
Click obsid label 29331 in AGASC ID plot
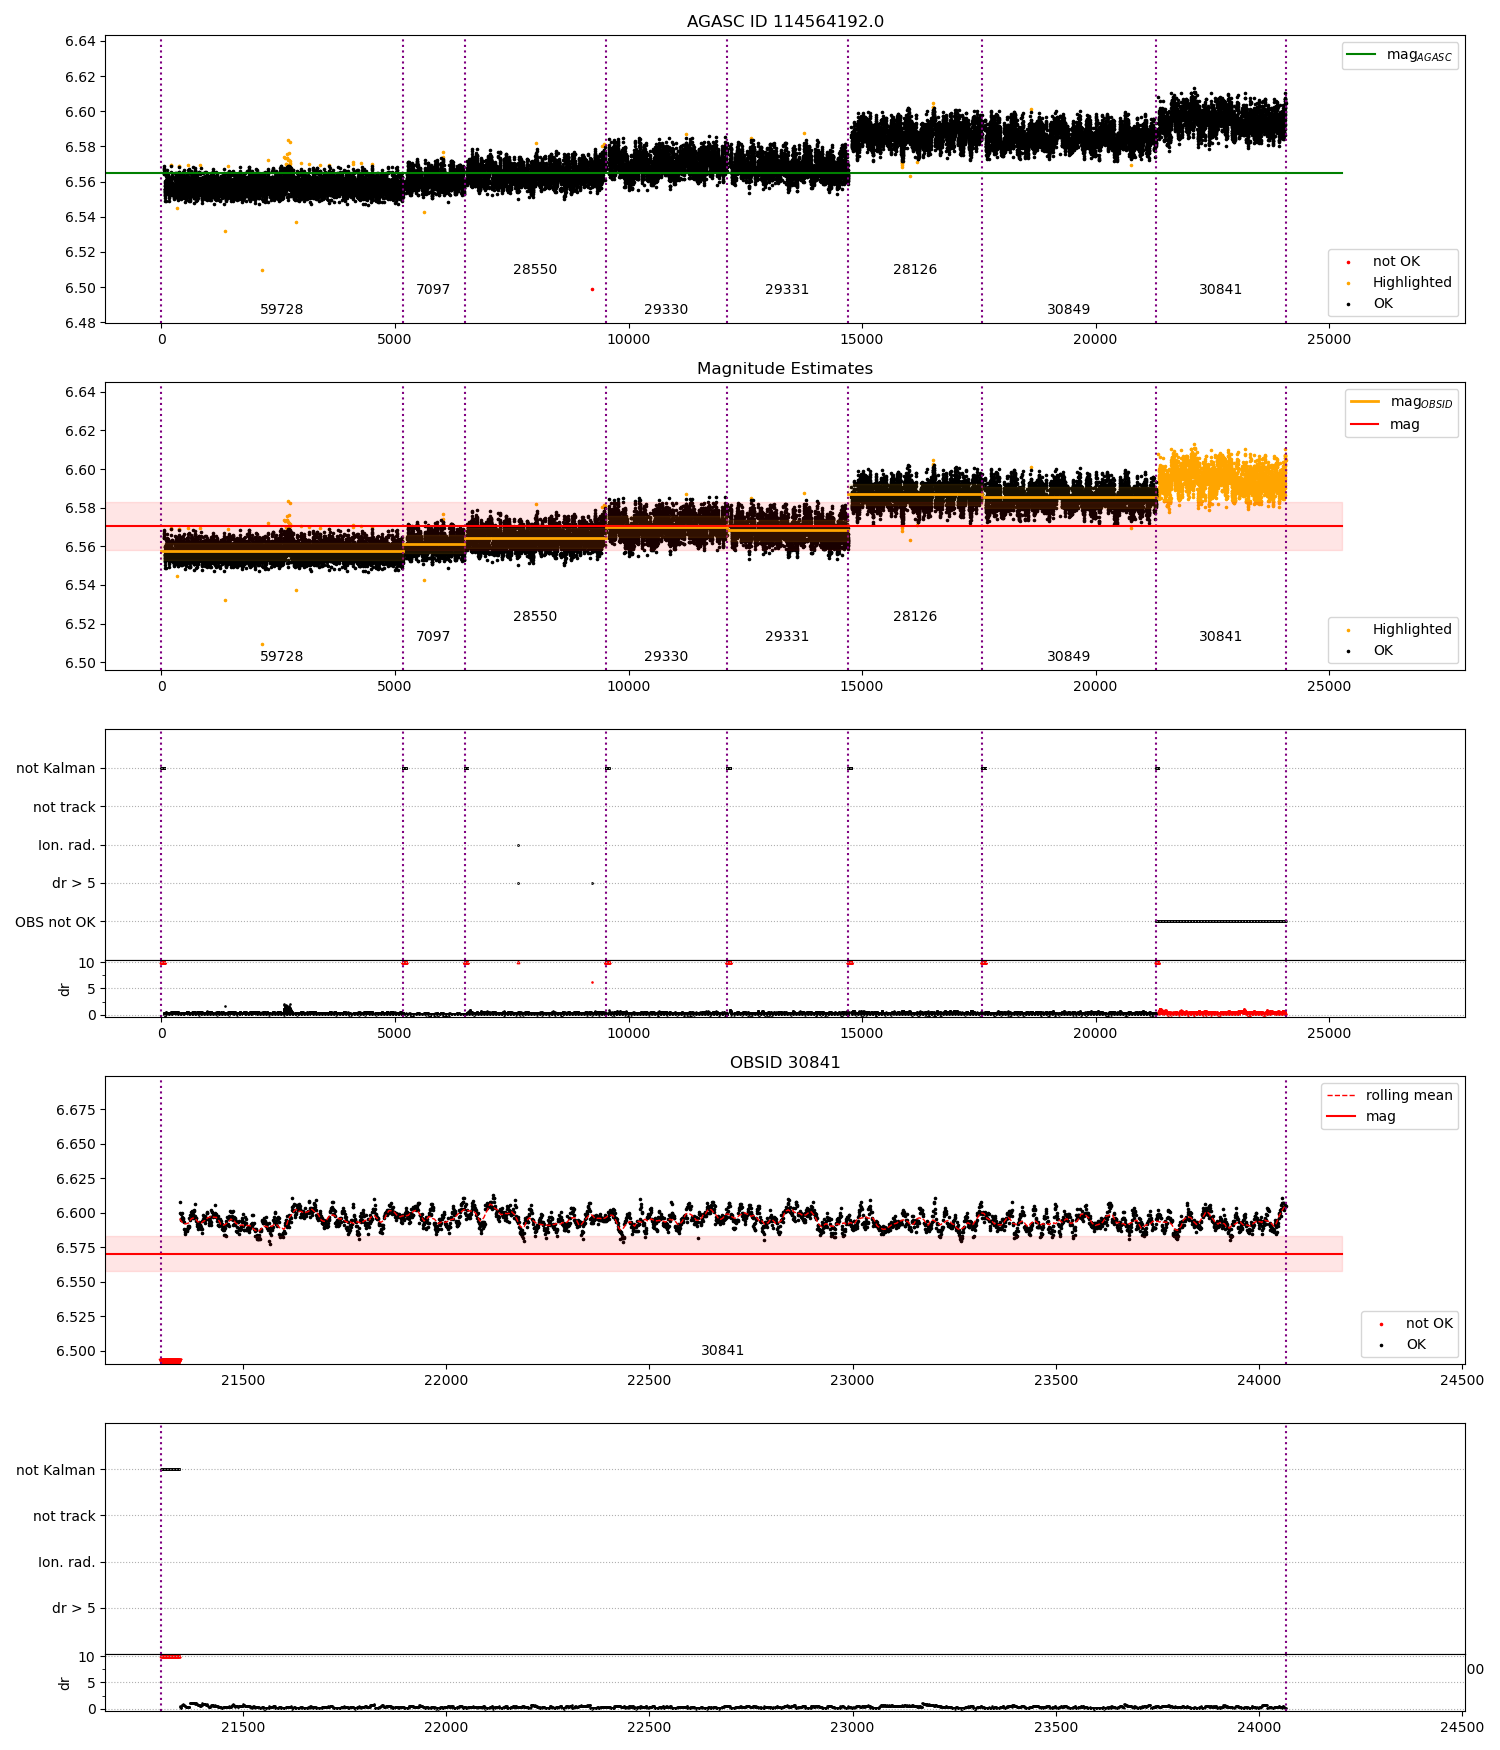coord(787,290)
